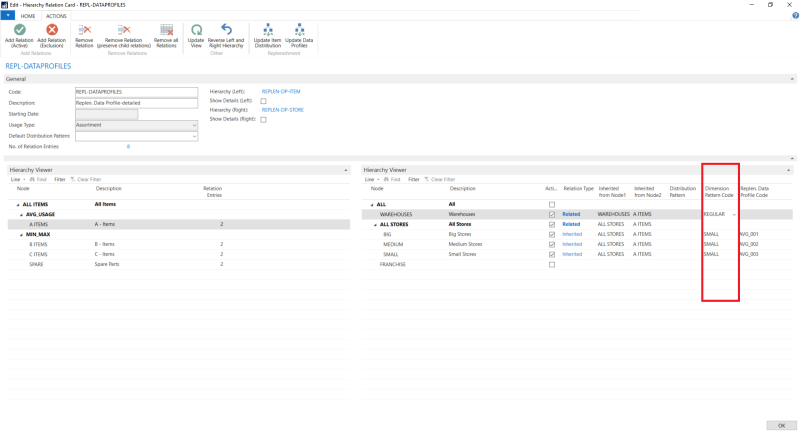Viewport: 800px width, 433px height.
Task: Toggle Active checkbox for ALL STORES row
Action: point(552,224)
